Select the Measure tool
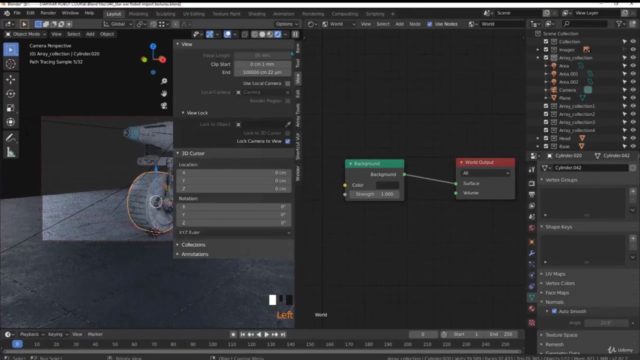 click(11, 152)
